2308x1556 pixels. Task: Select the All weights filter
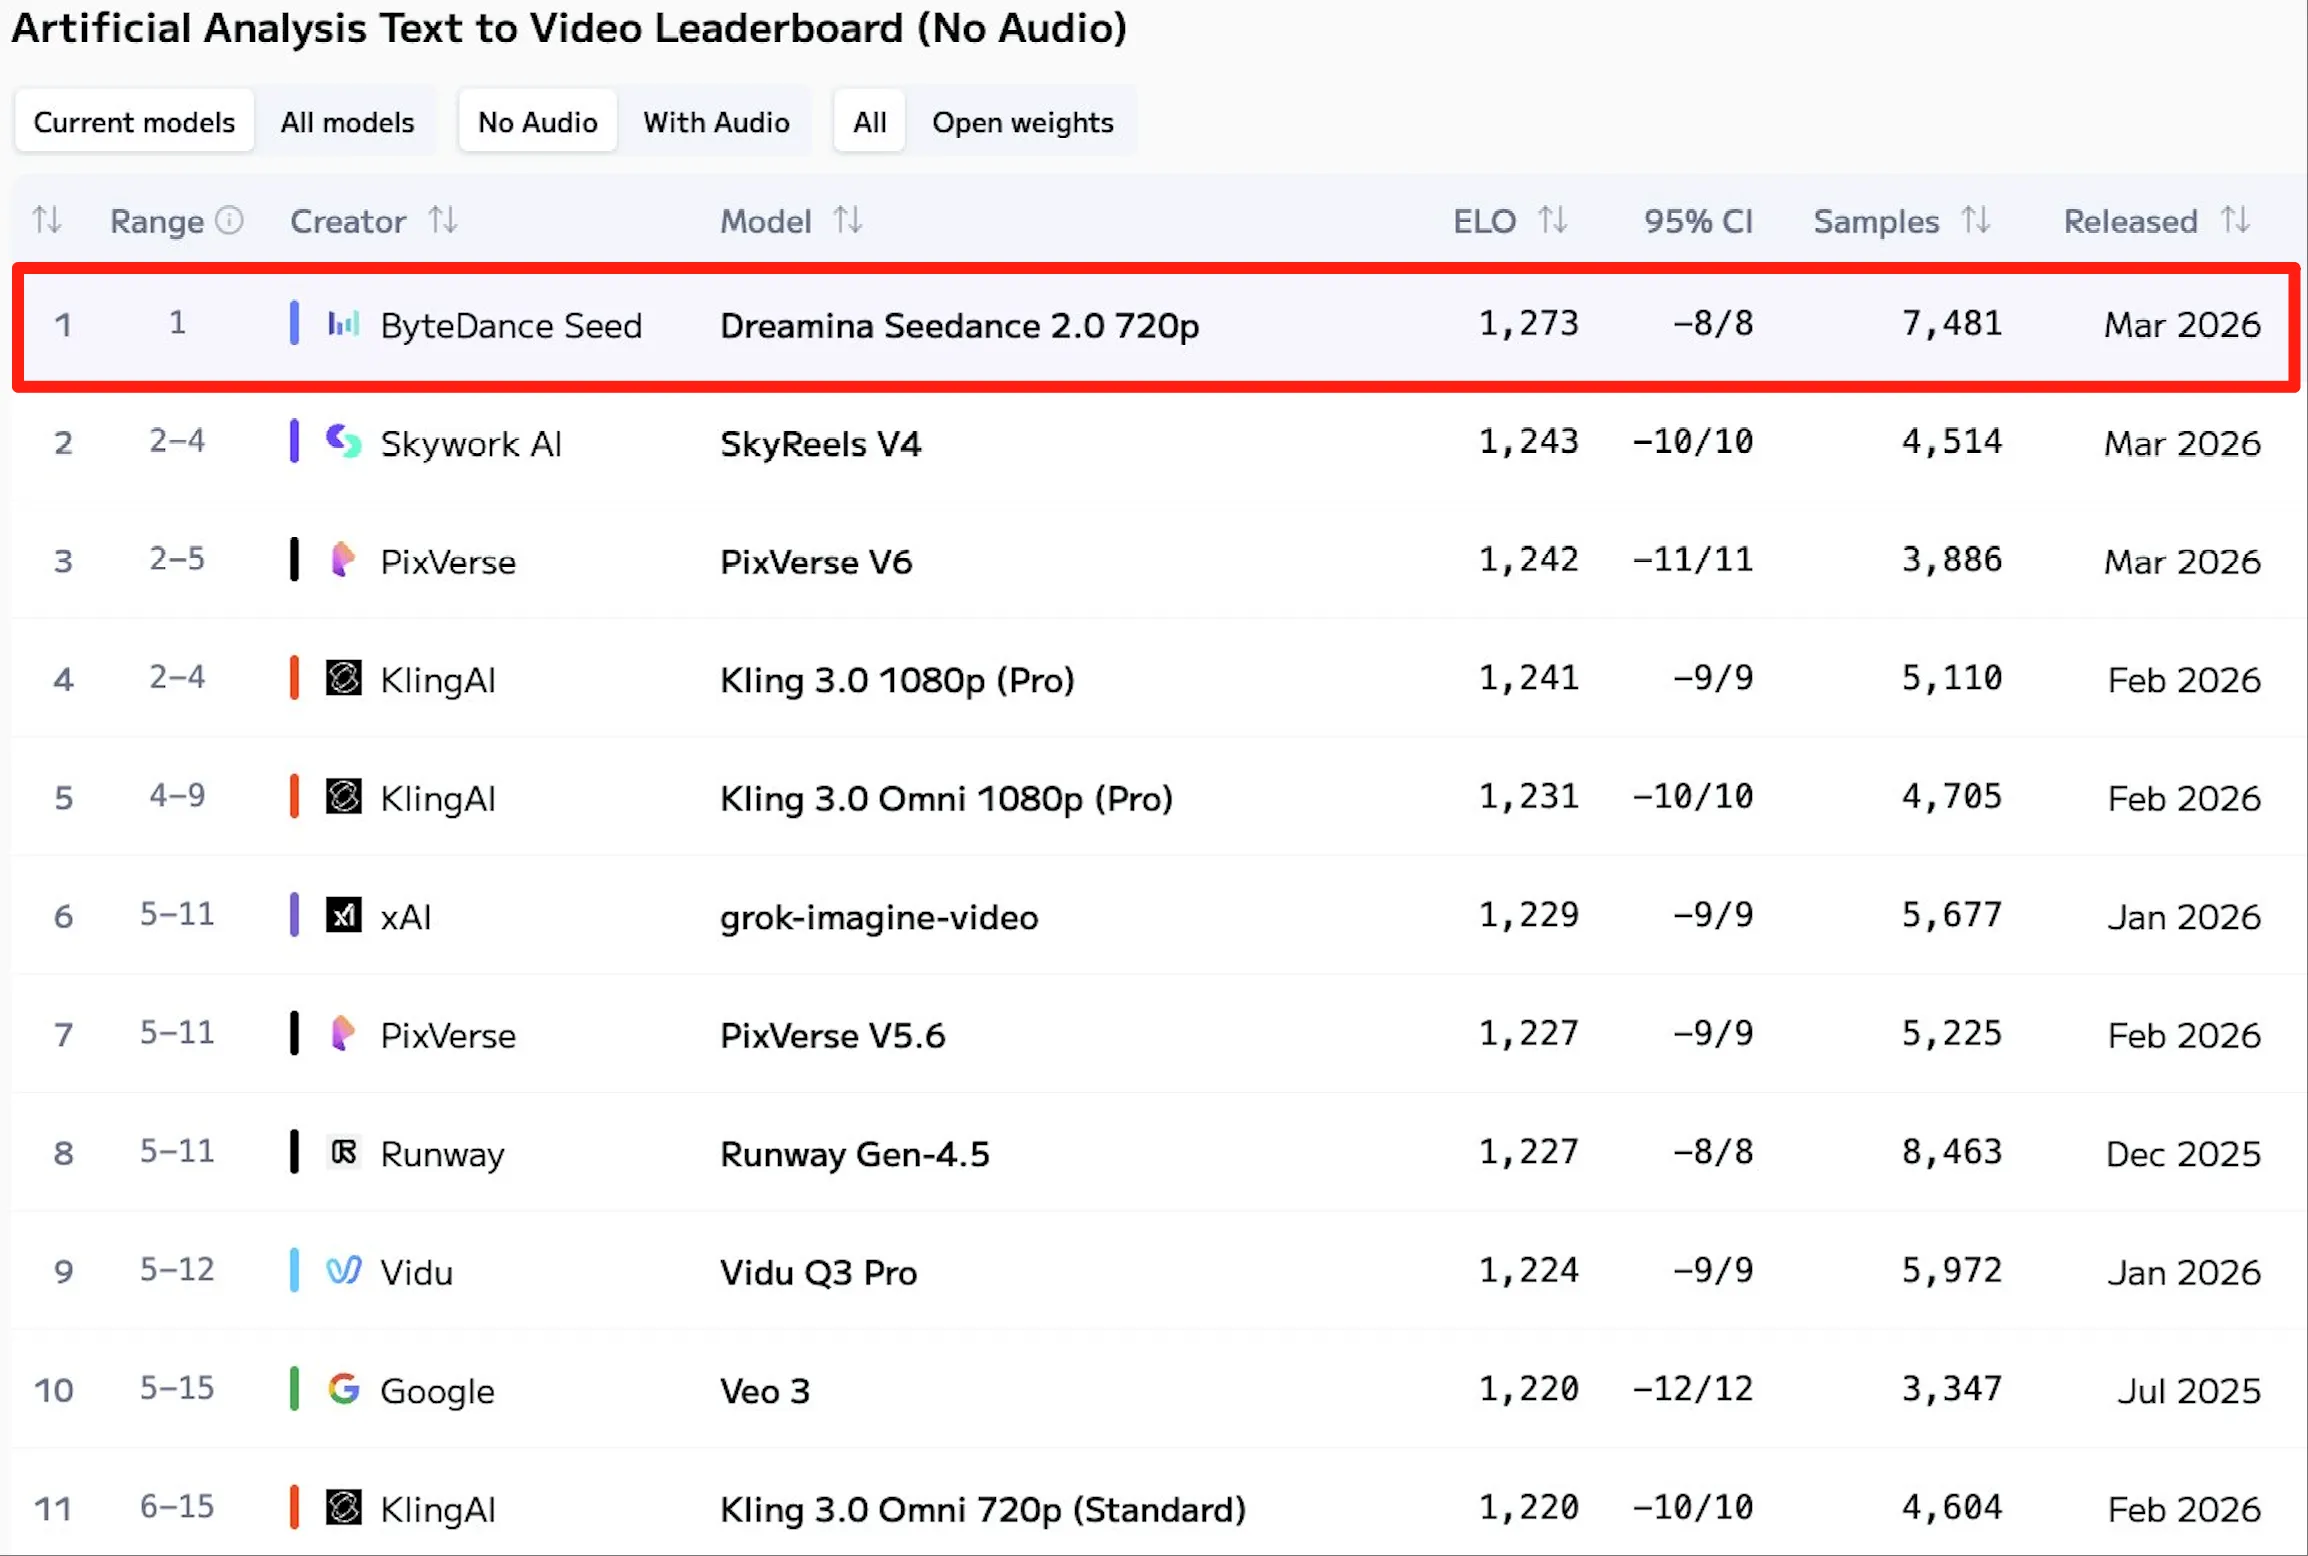(869, 122)
